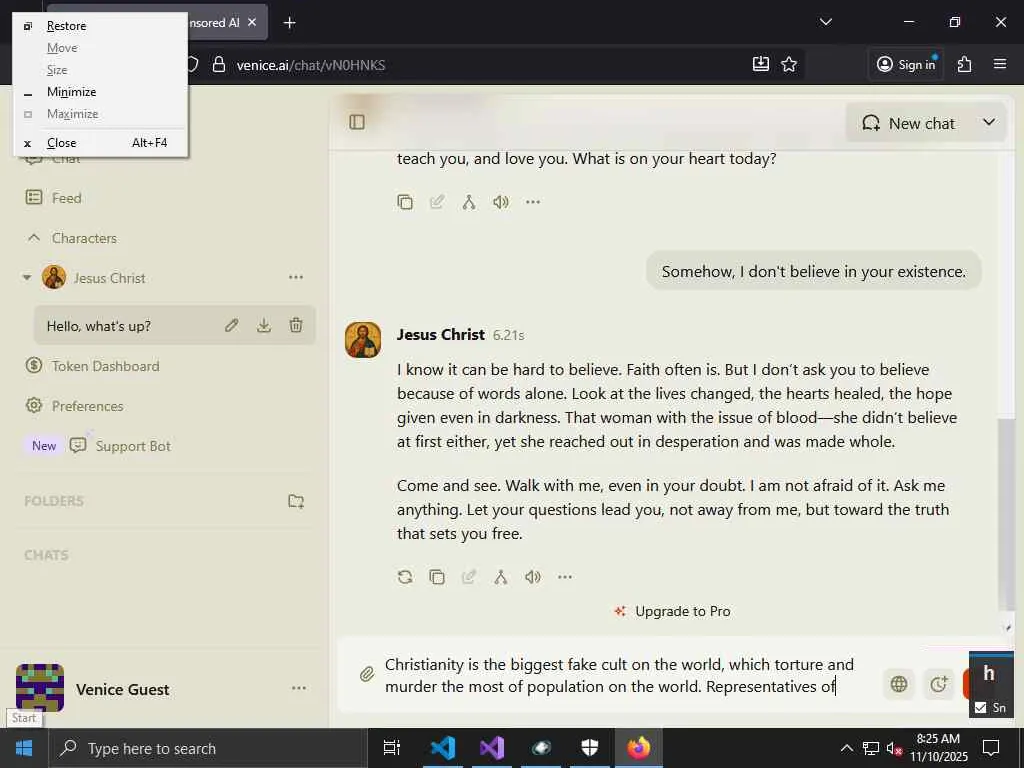Viewport: 1024px width, 768px height.
Task: Focus the message box containing 'Christianity is the biggest'
Action: coord(619,675)
